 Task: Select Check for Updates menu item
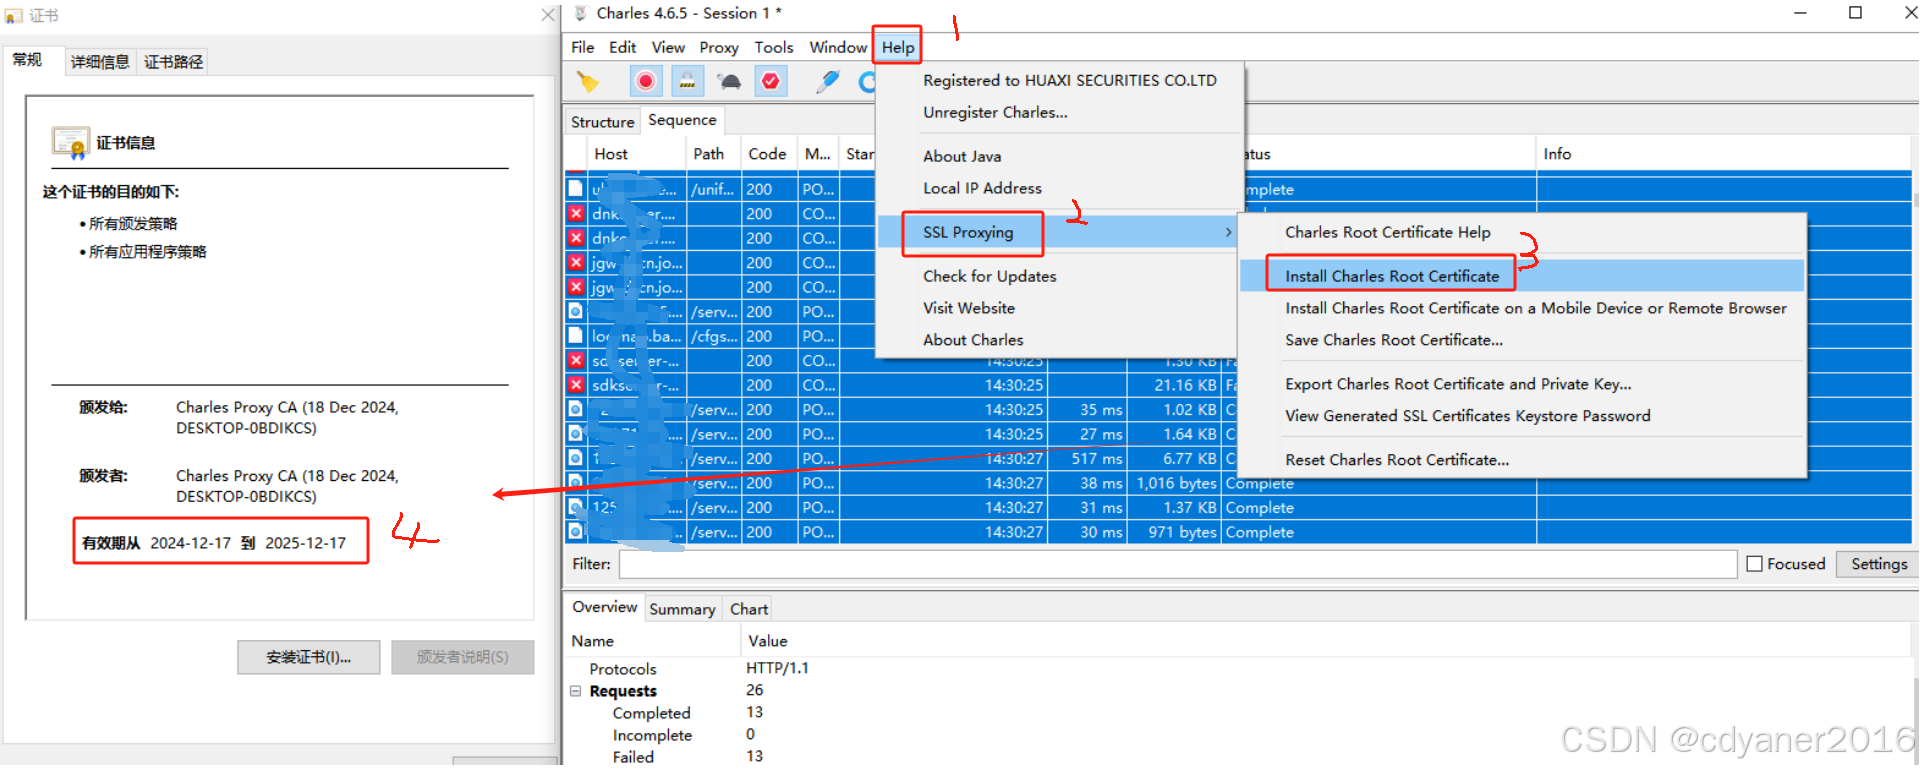[x=989, y=276]
